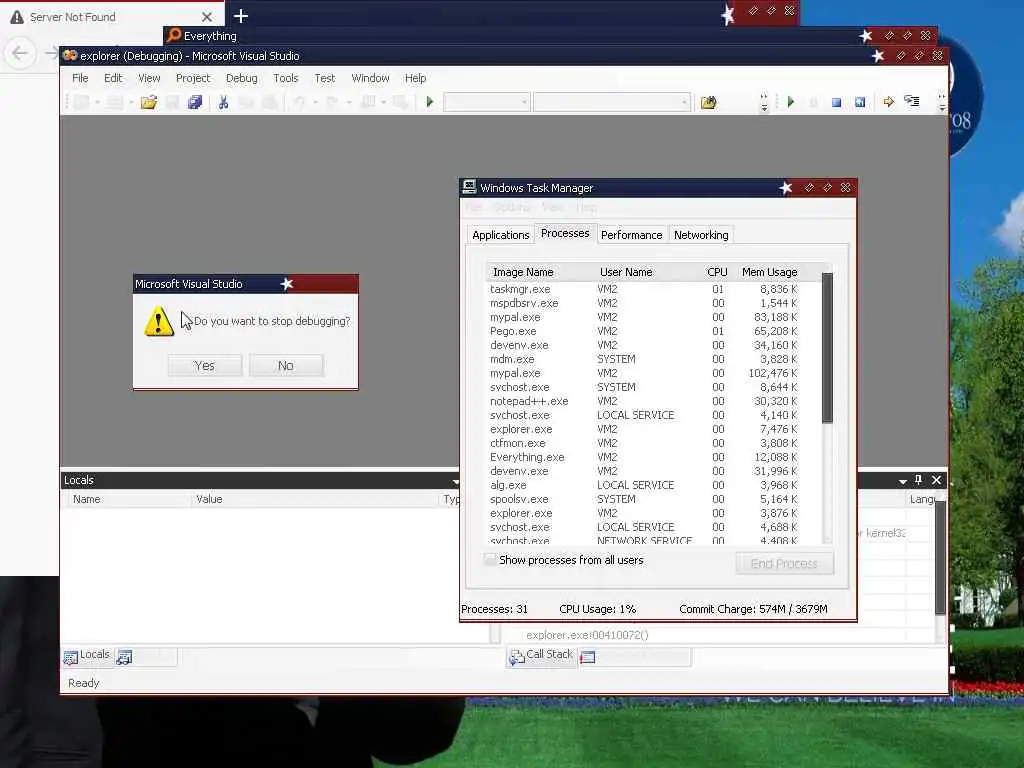The width and height of the screenshot is (1024, 768).
Task: Click Yes to stop debugging
Action: [x=204, y=366]
